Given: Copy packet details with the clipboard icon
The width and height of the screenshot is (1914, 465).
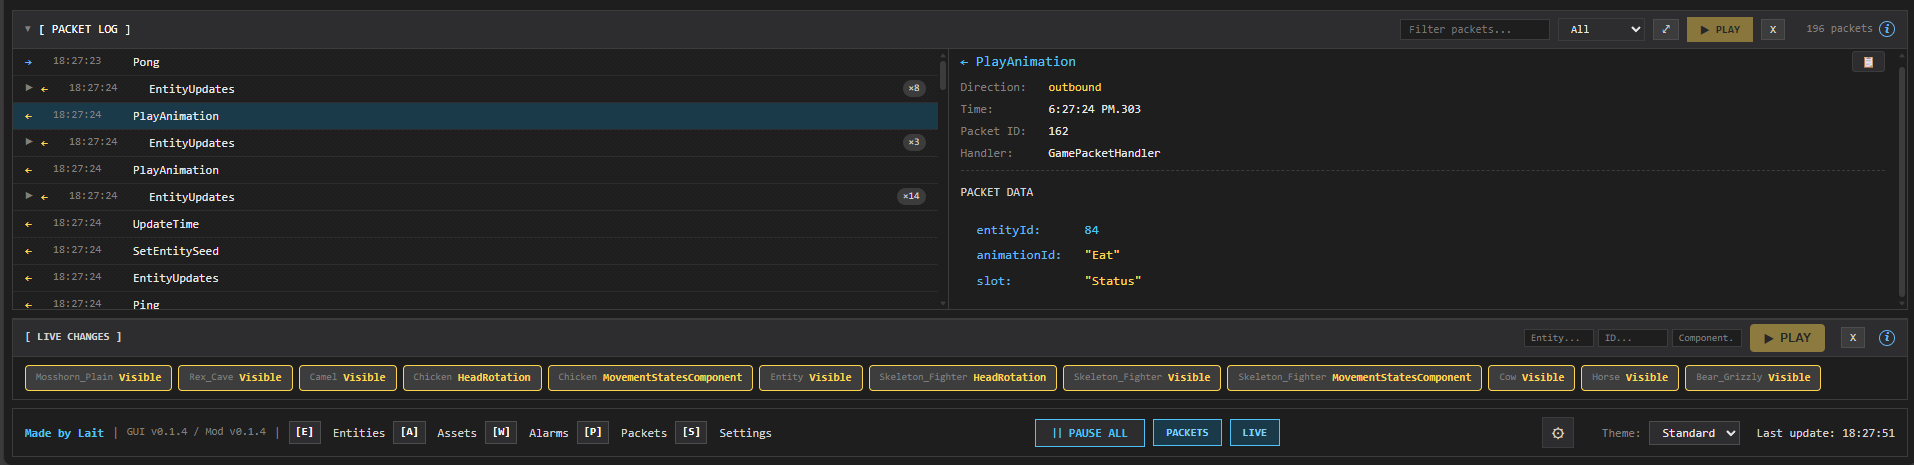Looking at the screenshot, I should (x=1867, y=62).
